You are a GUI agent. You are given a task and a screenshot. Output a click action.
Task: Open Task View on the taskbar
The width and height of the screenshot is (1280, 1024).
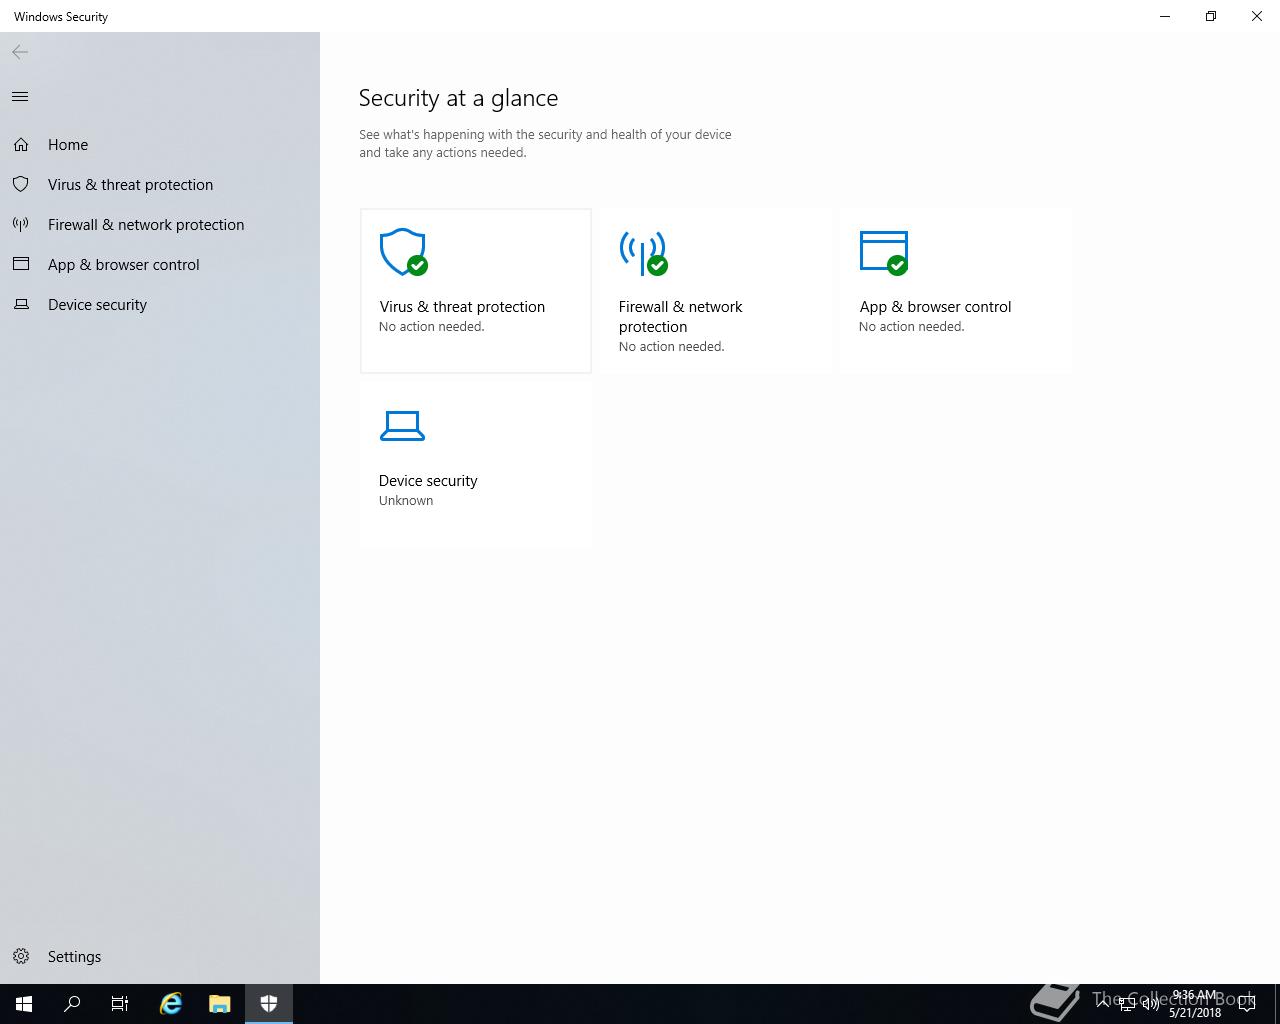click(x=120, y=1004)
